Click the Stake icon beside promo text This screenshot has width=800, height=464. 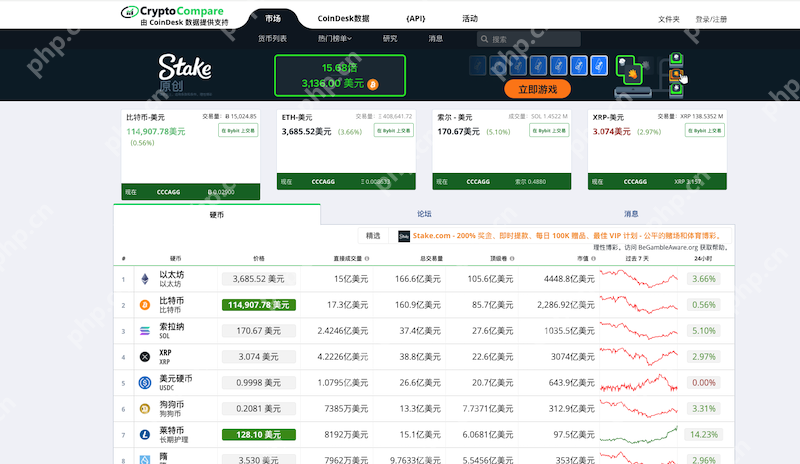404,236
